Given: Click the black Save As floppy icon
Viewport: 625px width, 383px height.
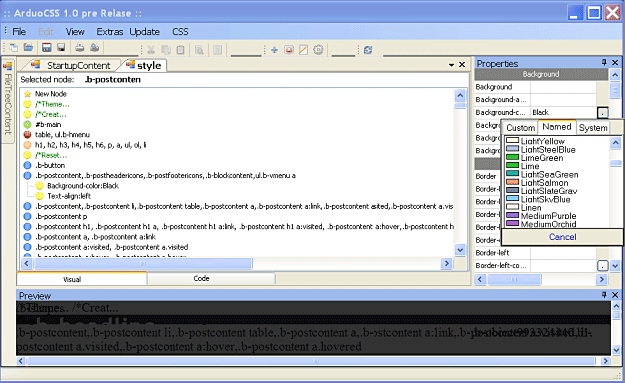Looking at the screenshot, I should coord(61,48).
